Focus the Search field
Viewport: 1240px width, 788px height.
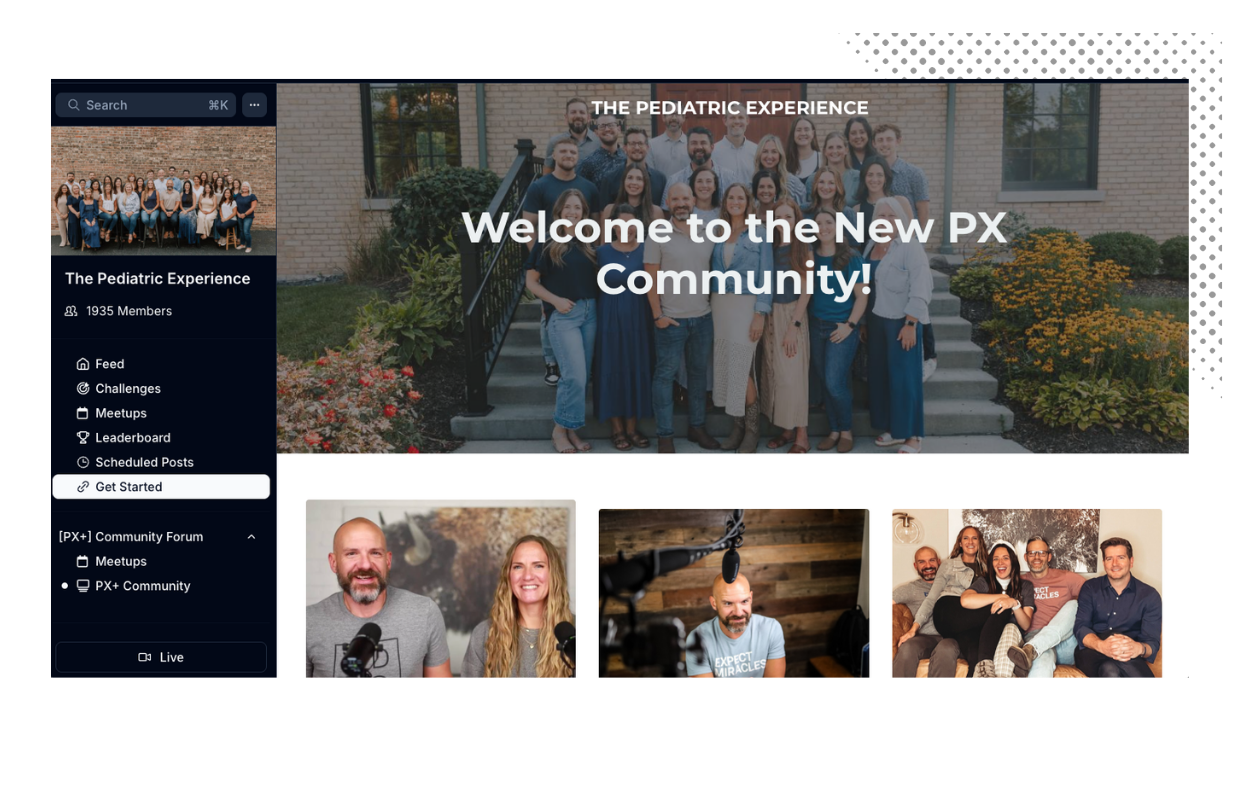coord(146,105)
